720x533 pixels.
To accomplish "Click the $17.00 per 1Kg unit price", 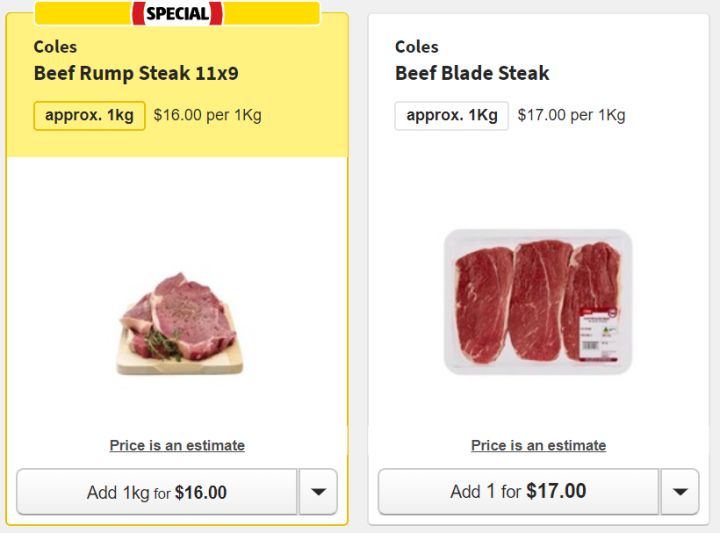I will (571, 115).
